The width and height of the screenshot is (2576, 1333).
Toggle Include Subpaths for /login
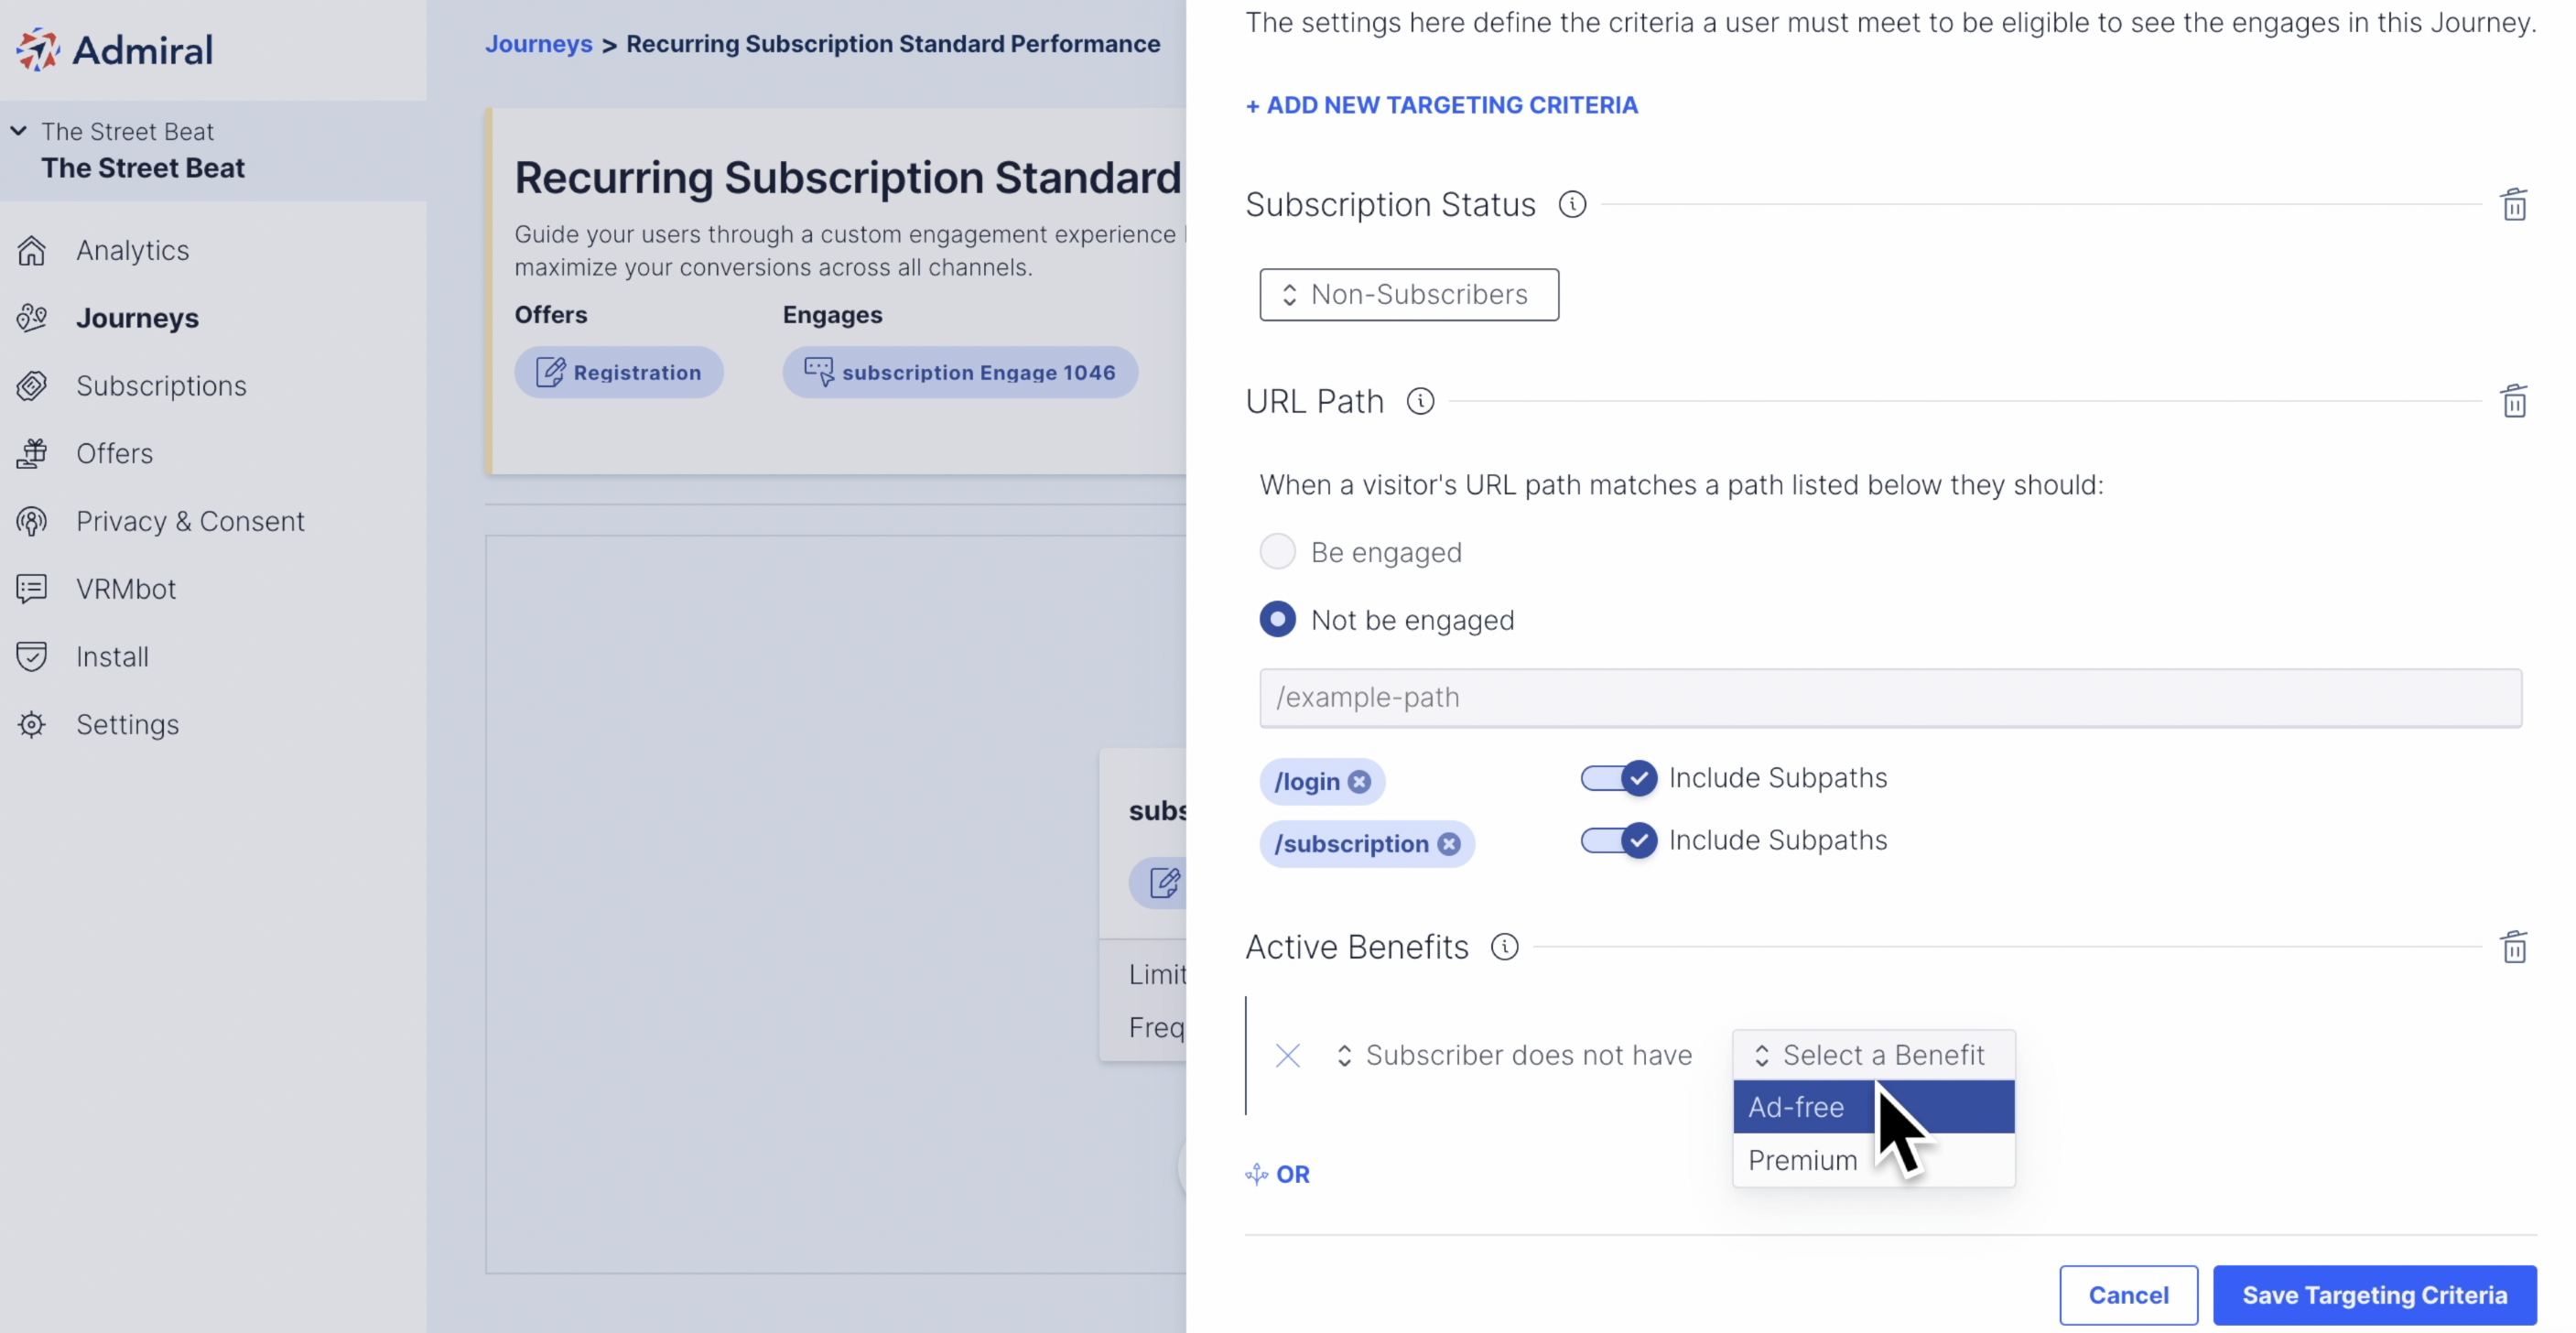[1619, 778]
